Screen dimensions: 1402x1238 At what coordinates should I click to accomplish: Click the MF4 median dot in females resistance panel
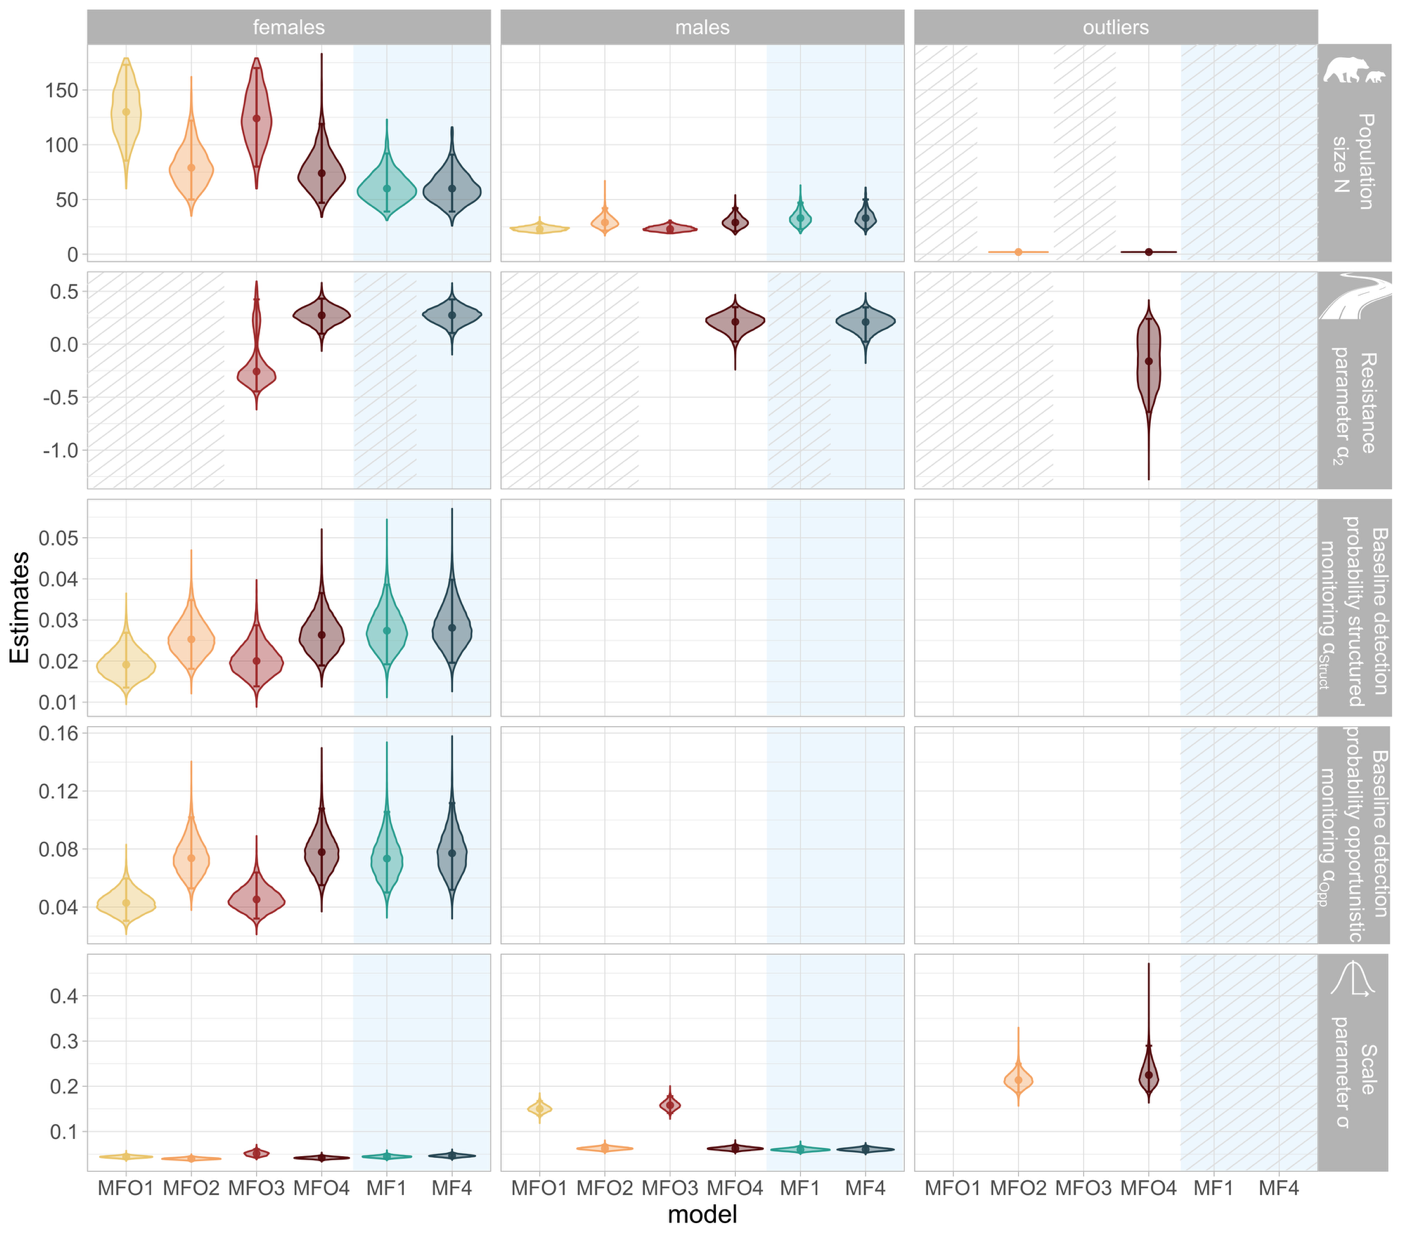click(452, 315)
